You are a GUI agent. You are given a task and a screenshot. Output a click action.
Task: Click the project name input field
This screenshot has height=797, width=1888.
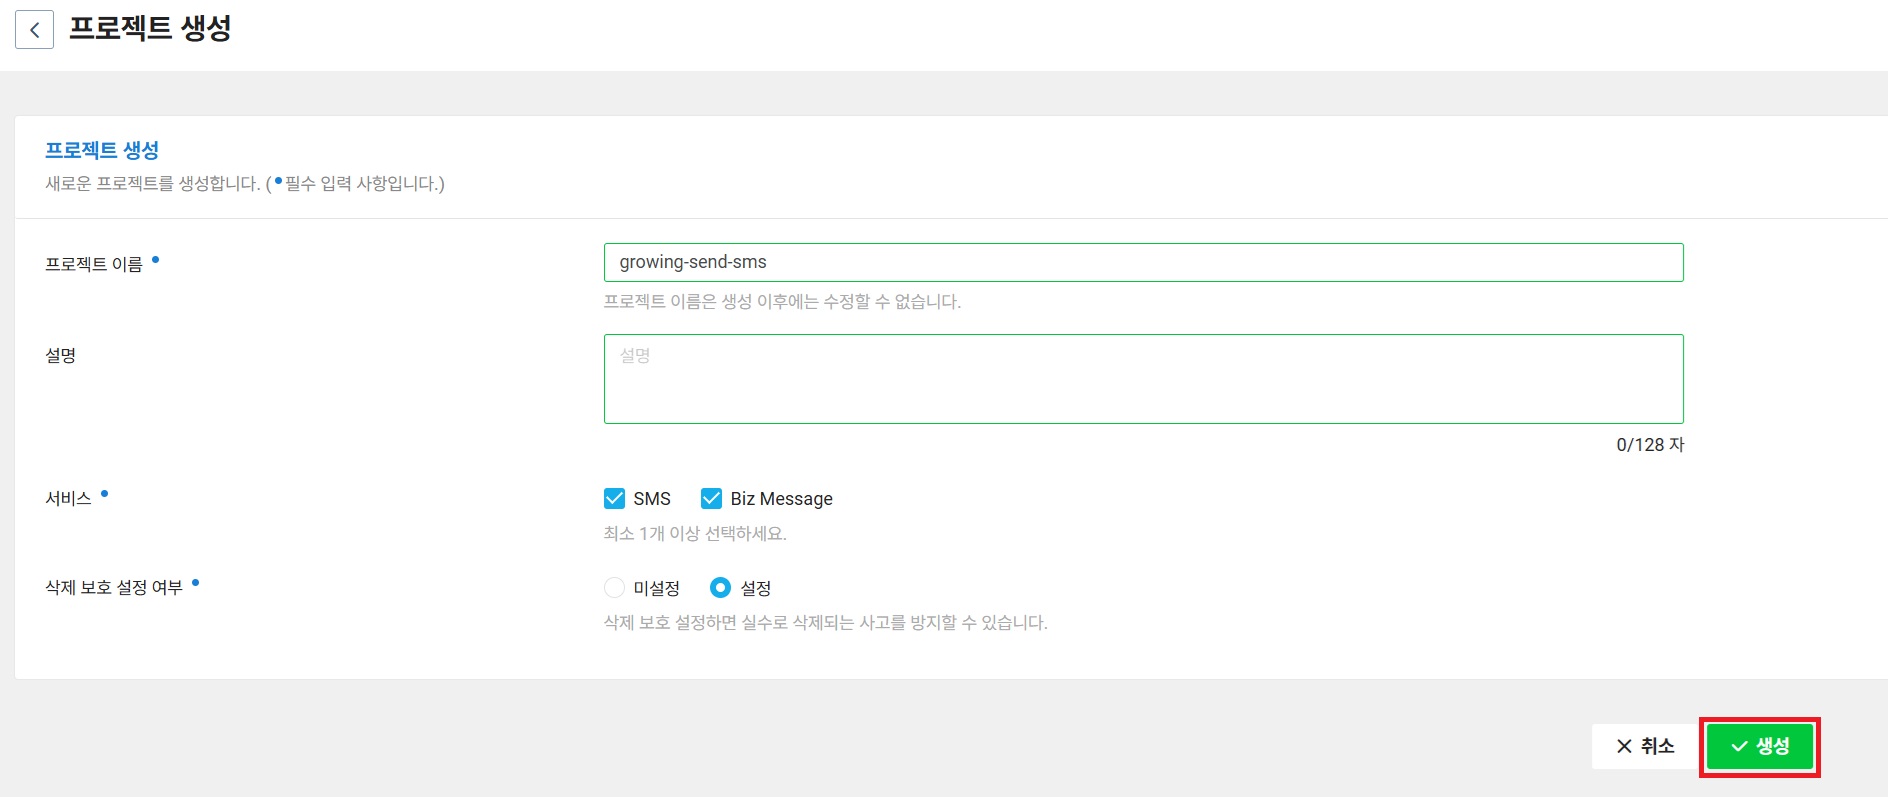[x=1143, y=262]
